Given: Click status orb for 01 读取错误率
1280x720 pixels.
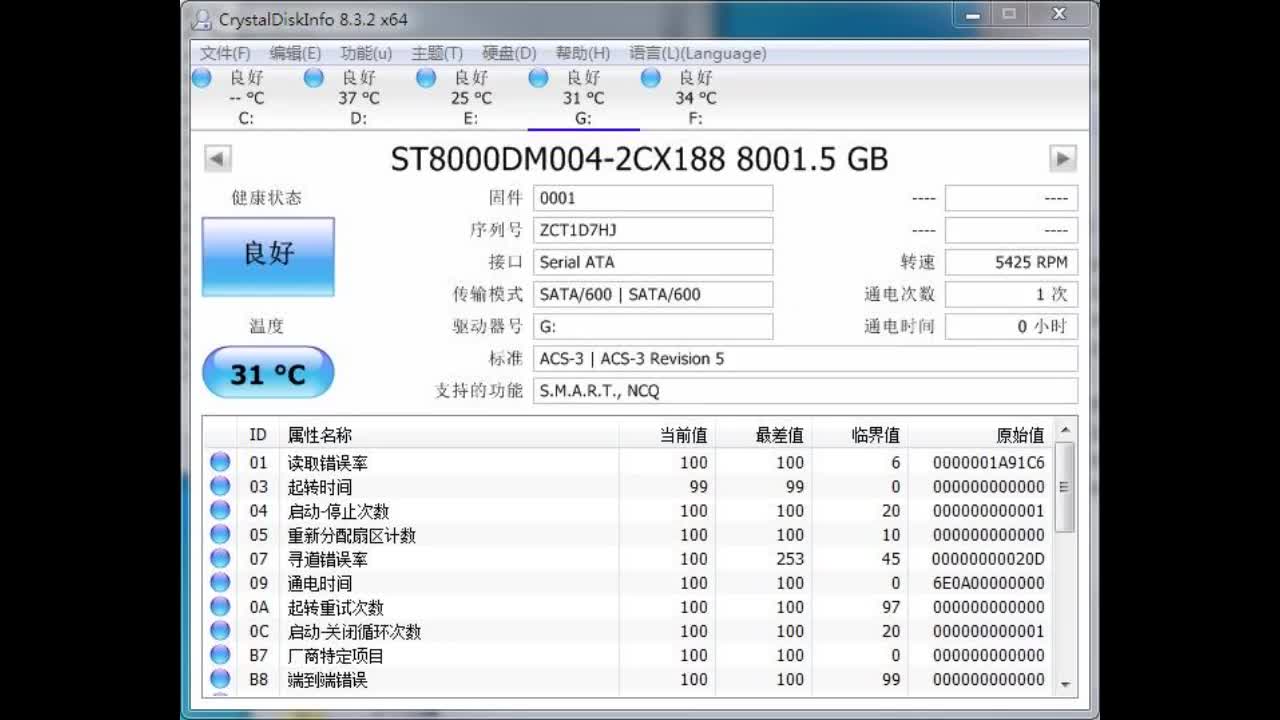Looking at the screenshot, I should (x=220, y=462).
